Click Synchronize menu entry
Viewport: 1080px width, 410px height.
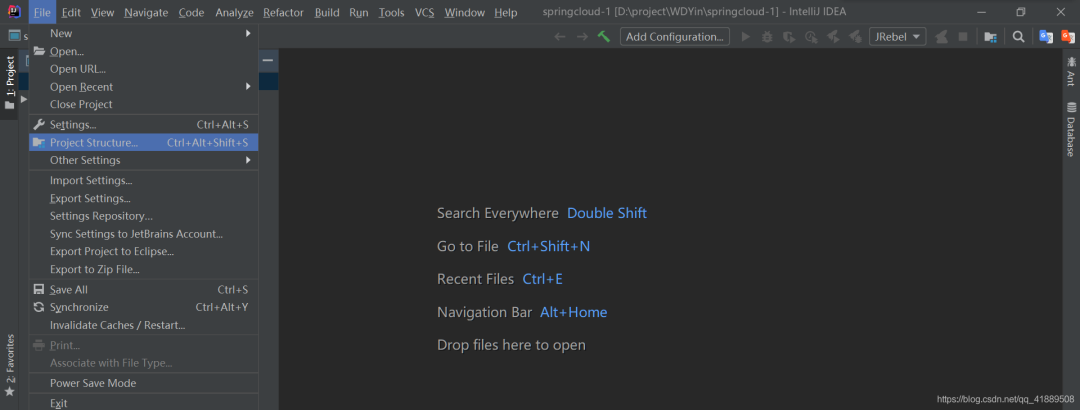pyautogui.click(x=143, y=307)
